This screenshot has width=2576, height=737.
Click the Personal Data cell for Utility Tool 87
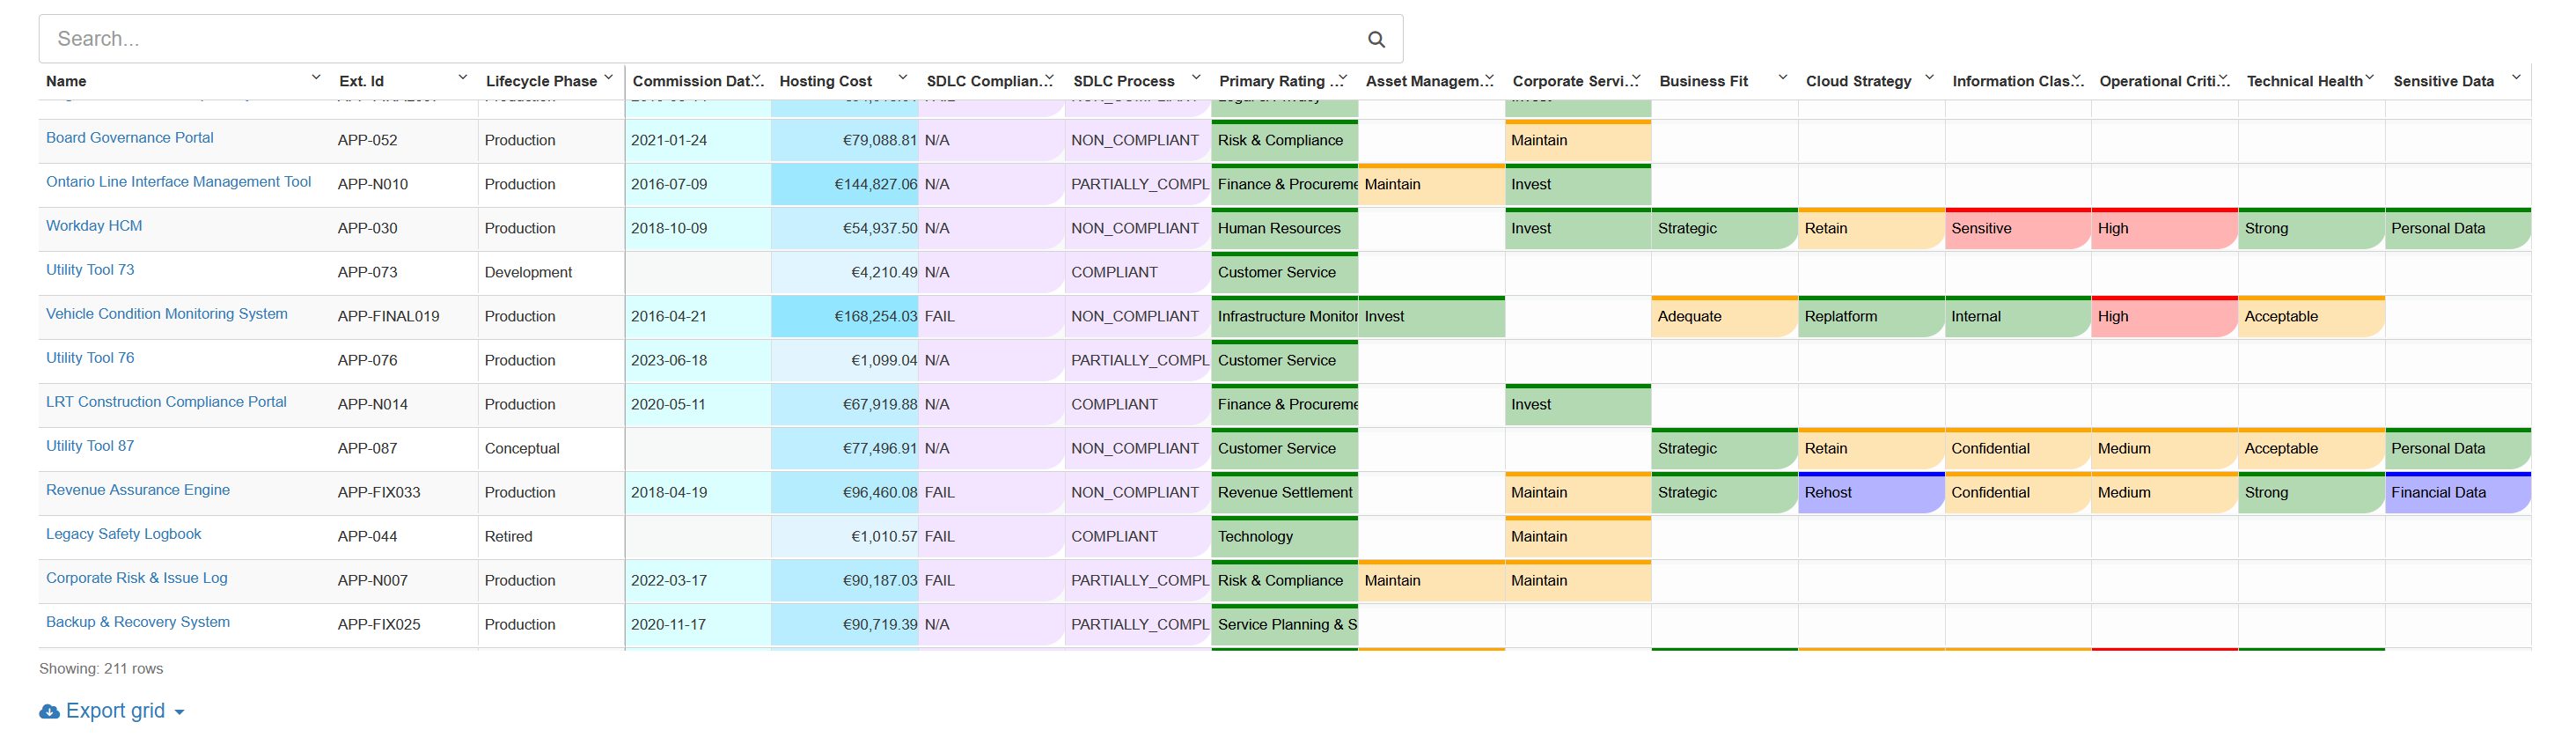pos(2458,449)
